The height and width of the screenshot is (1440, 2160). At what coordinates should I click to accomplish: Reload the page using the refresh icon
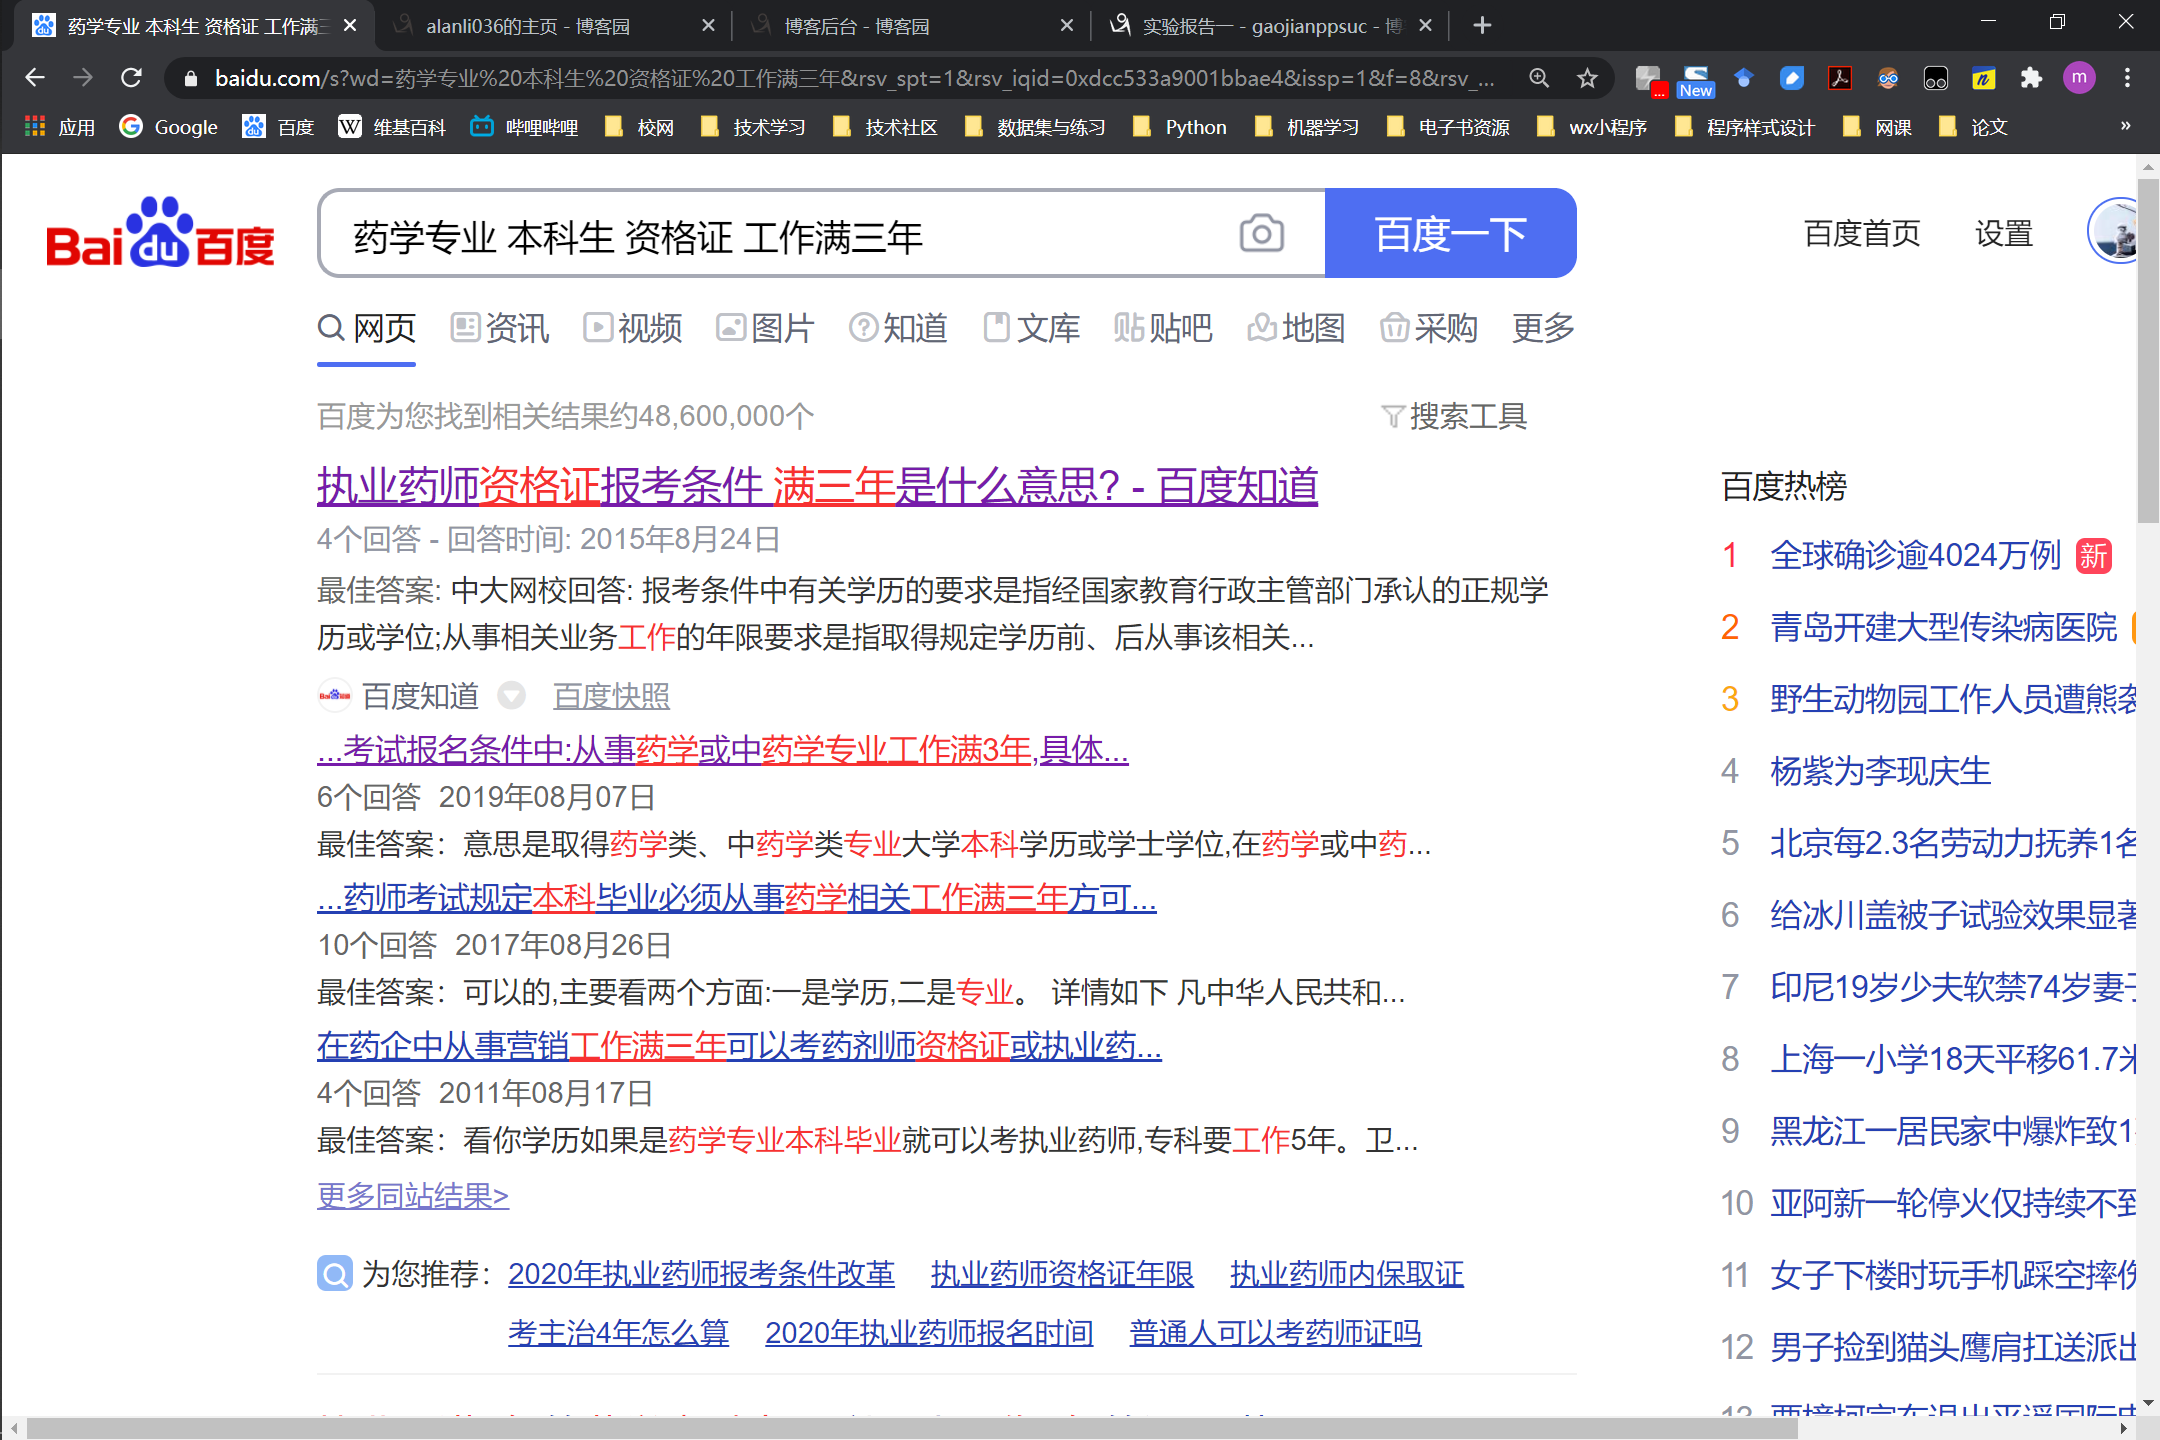click(131, 78)
